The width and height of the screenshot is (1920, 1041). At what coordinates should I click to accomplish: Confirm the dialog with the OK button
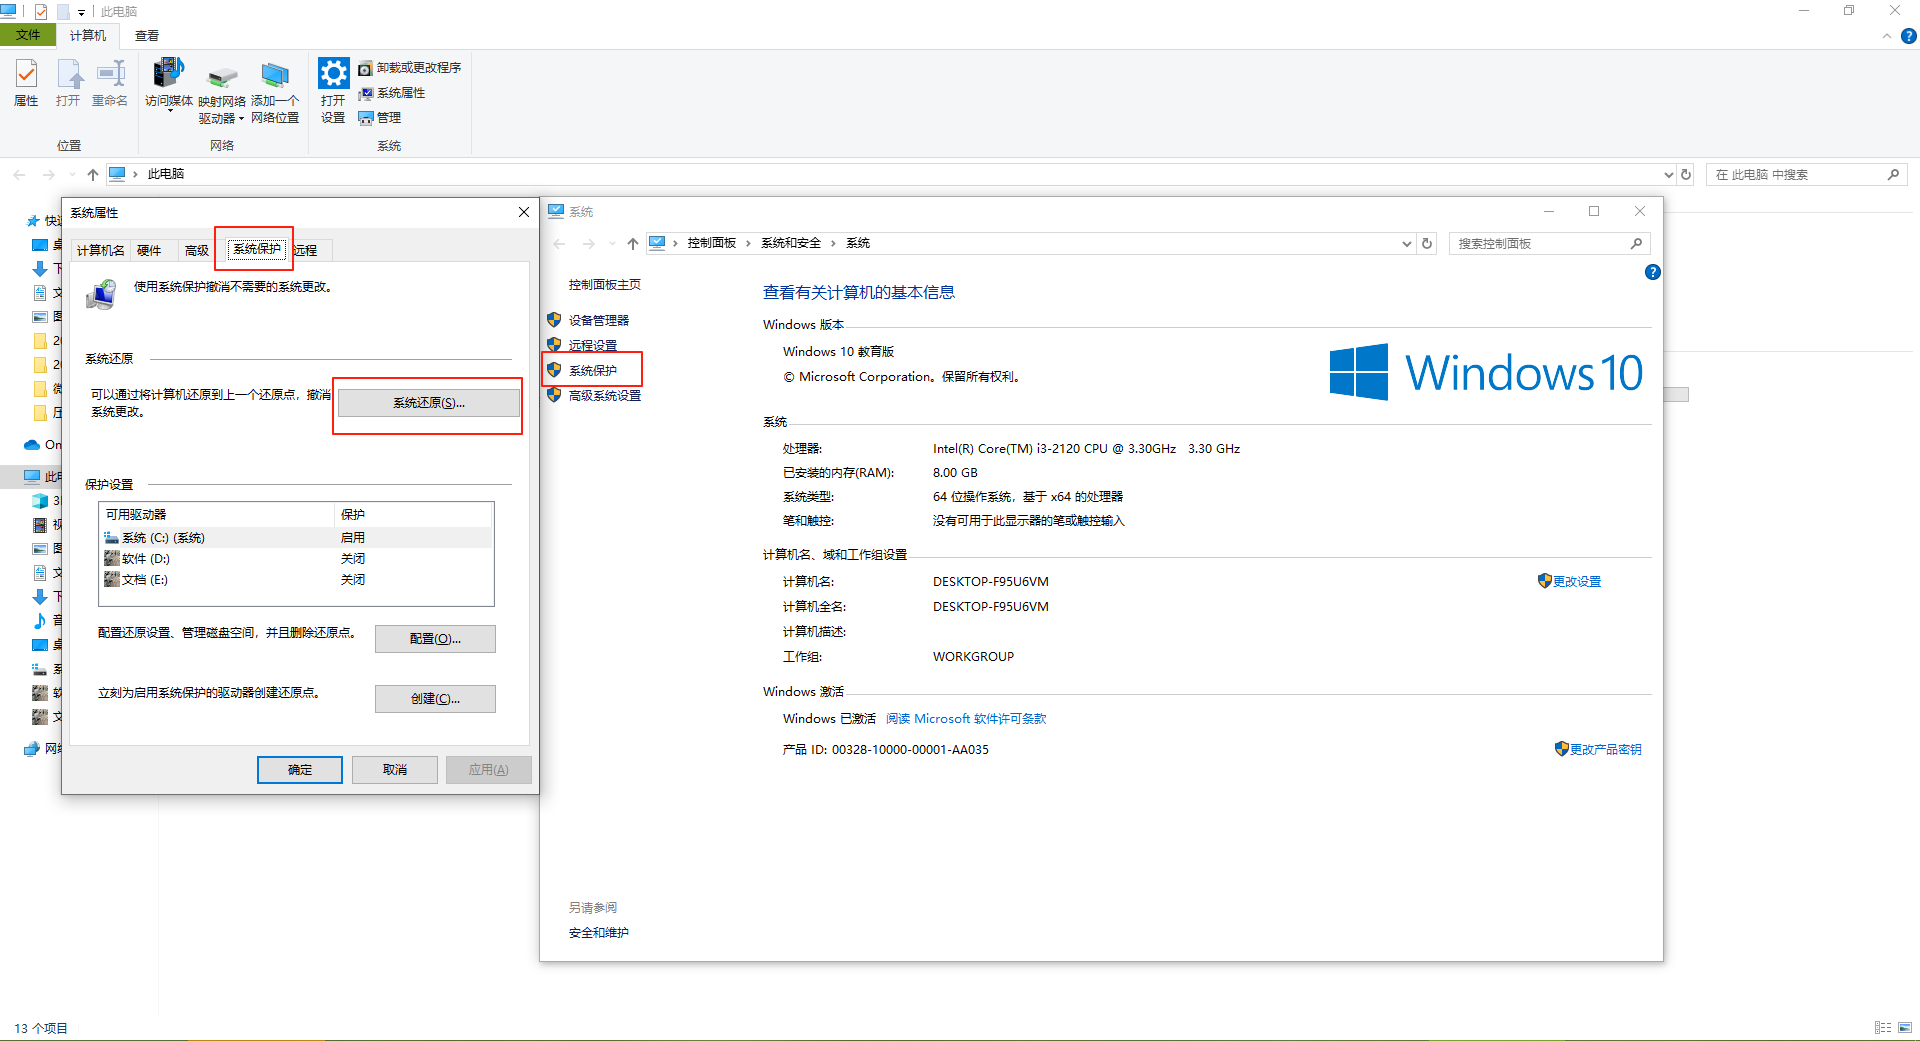(300, 770)
